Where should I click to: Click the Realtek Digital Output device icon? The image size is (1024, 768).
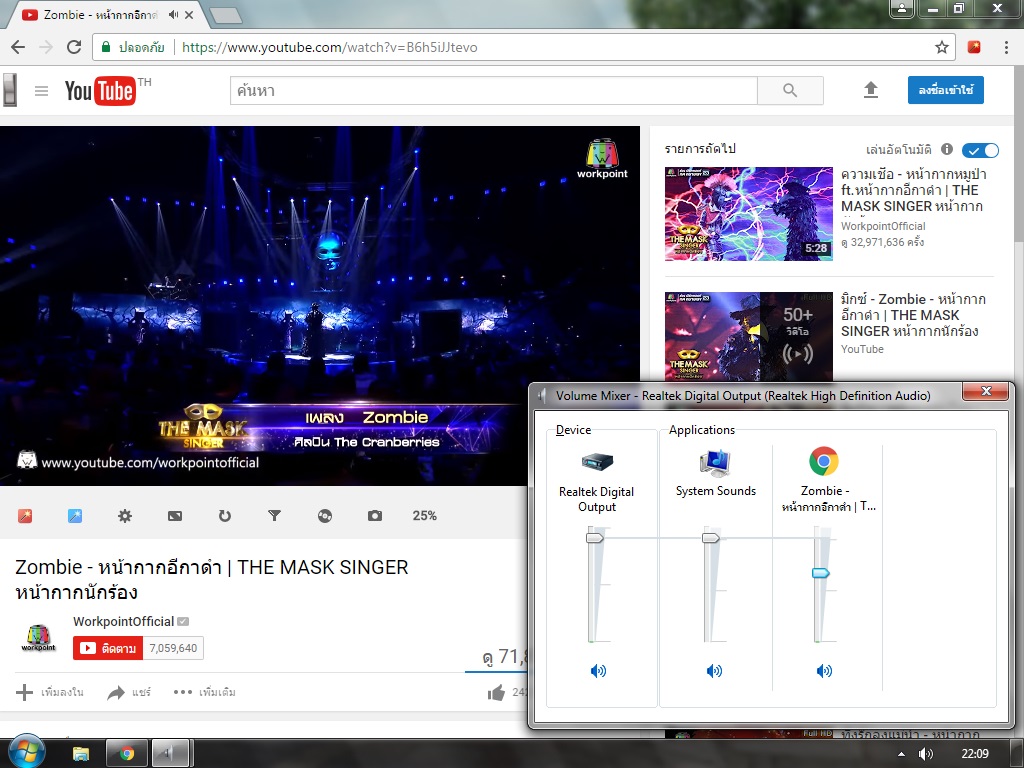coord(597,462)
